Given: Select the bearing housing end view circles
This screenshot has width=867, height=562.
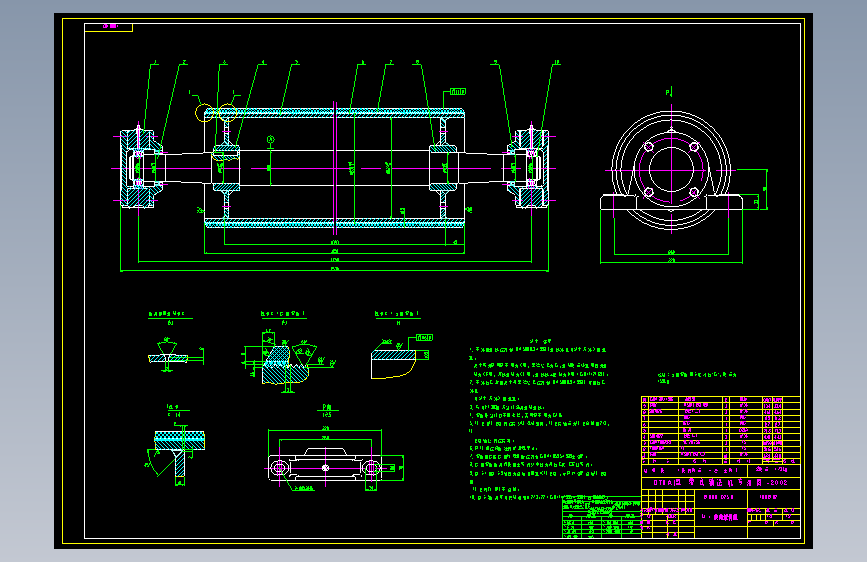Looking at the screenshot, I should 671,170.
